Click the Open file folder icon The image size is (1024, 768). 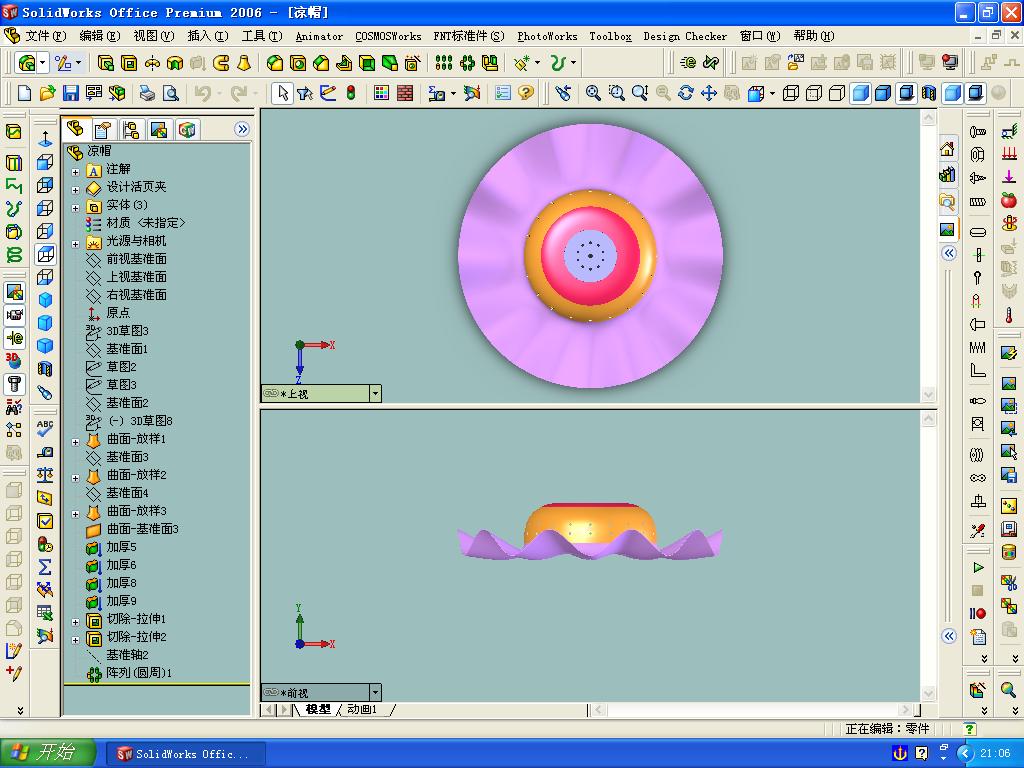click(x=47, y=93)
